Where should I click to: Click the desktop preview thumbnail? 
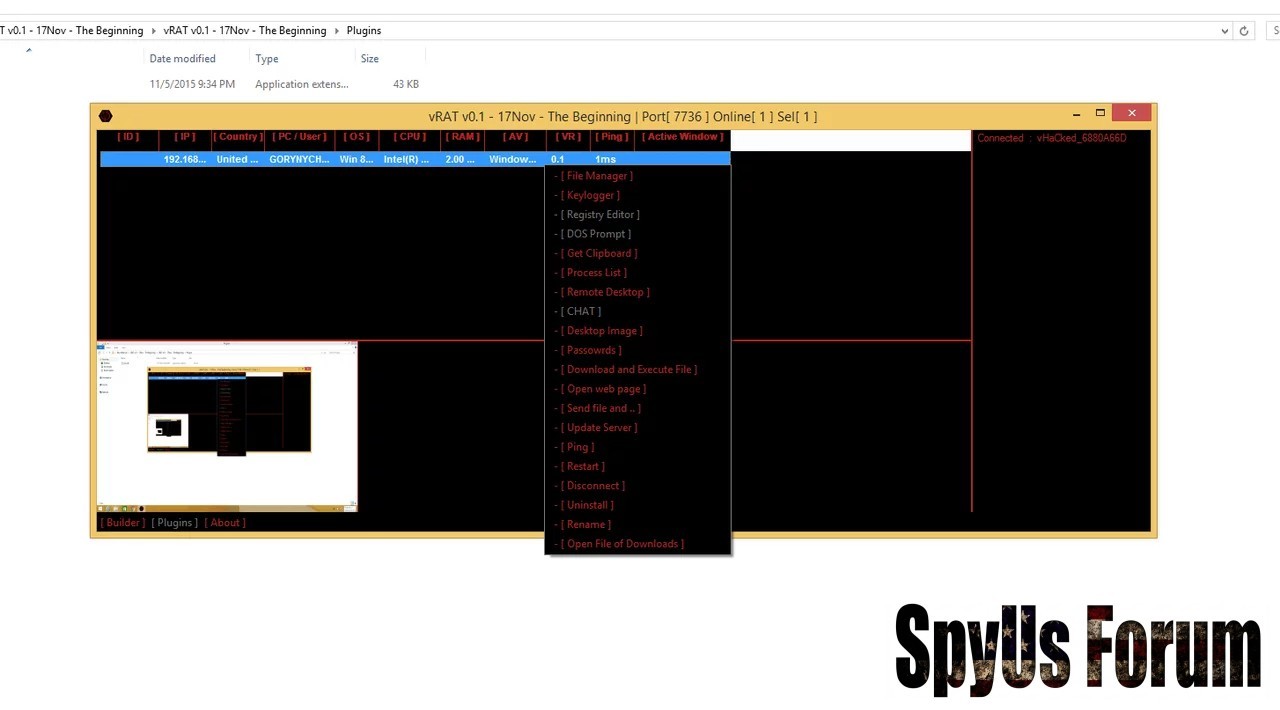tap(227, 427)
